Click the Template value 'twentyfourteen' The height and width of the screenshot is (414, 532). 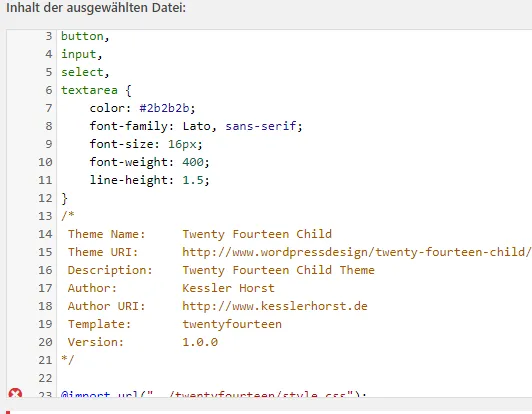click(x=232, y=324)
